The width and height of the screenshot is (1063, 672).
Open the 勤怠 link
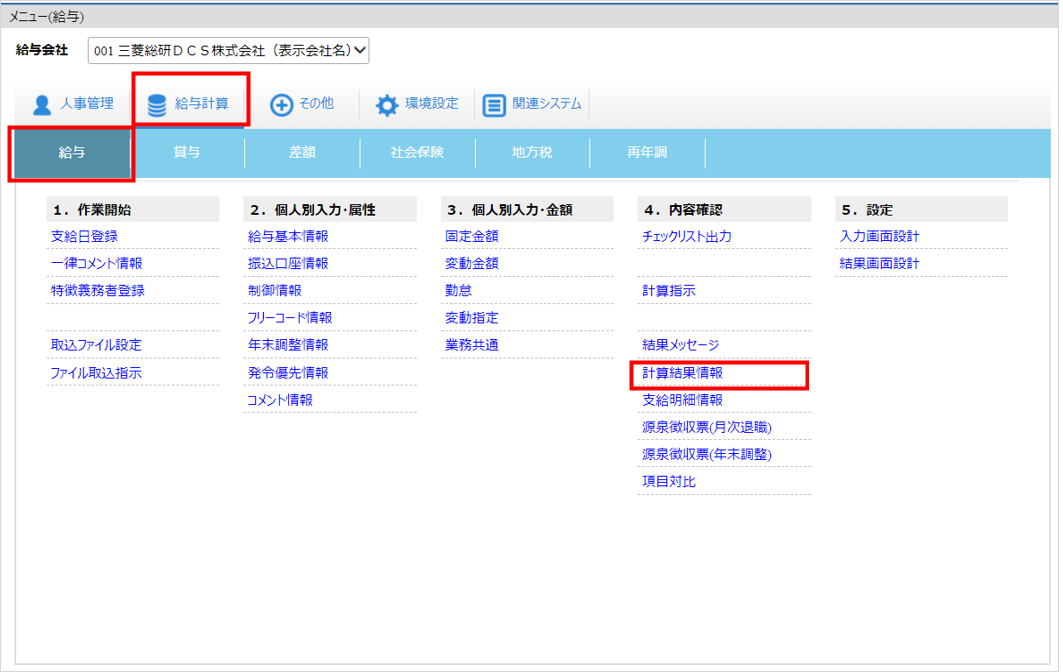click(x=458, y=291)
